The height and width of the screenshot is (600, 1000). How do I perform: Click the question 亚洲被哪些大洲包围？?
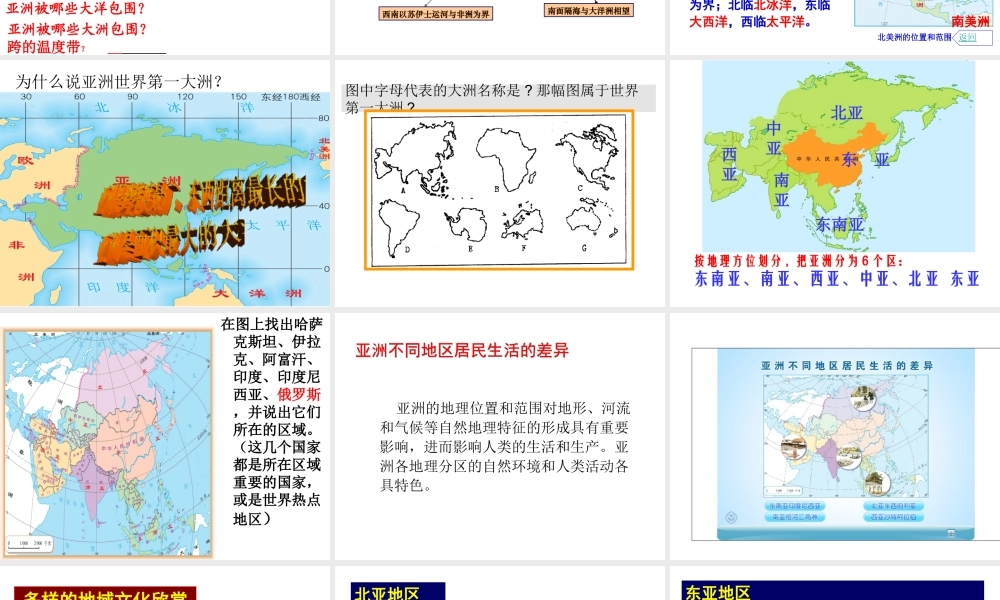tap(77, 29)
